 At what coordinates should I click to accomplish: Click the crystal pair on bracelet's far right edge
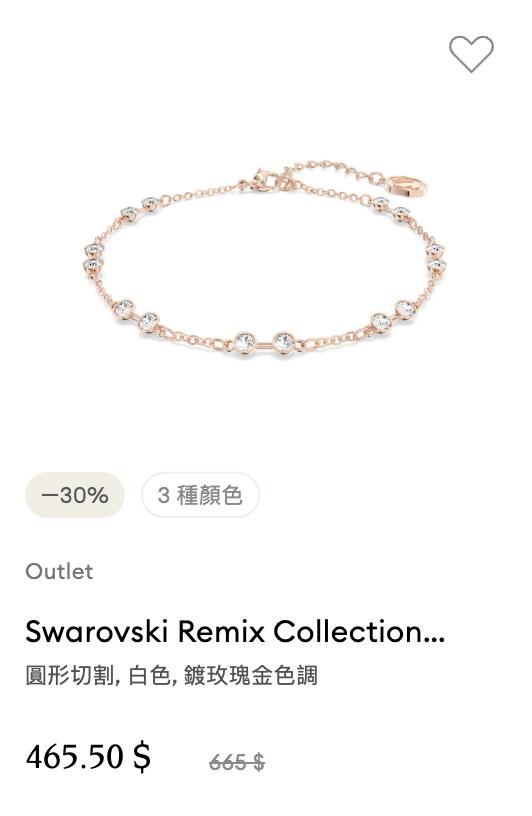(436, 258)
